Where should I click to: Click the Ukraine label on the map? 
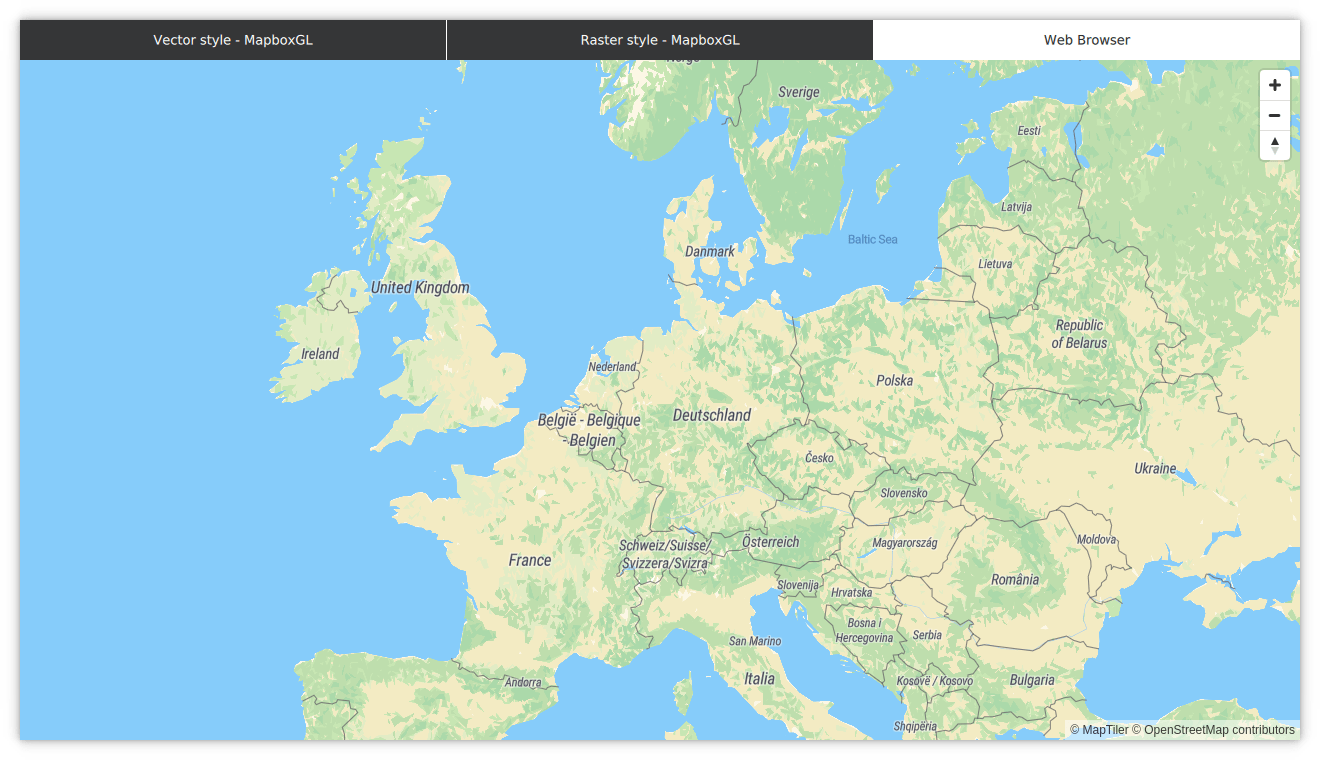pos(1156,467)
